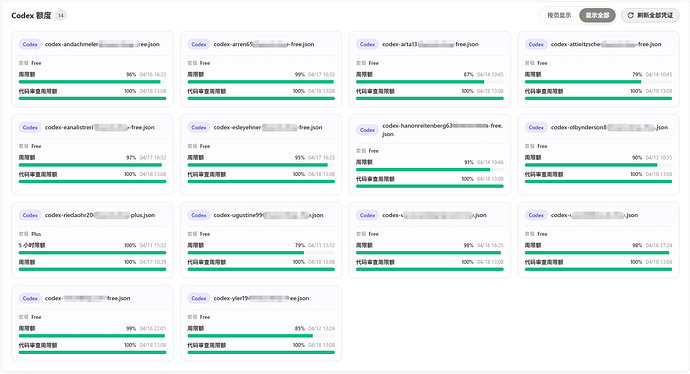Click the 85% weekly quota bar of codex-yler19
Screen dimensions: 690x374
[x=261, y=336]
